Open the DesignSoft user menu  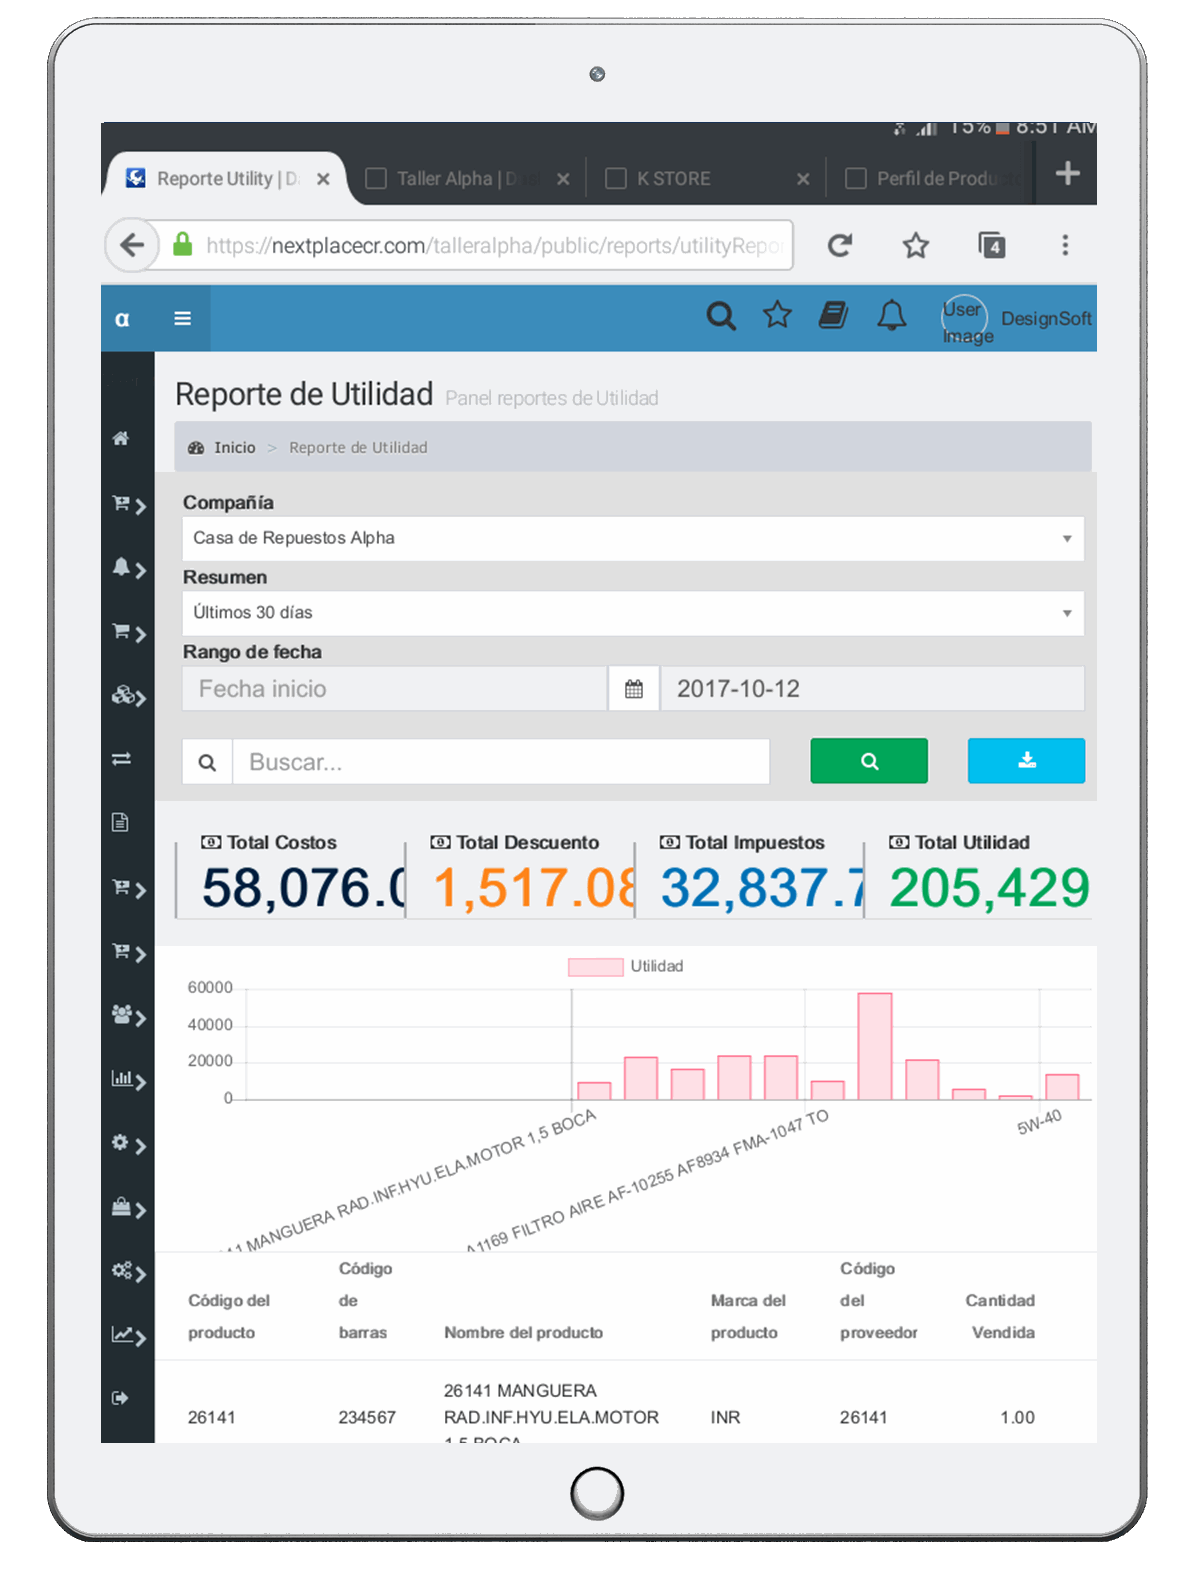pyautogui.click(x=1046, y=319)
